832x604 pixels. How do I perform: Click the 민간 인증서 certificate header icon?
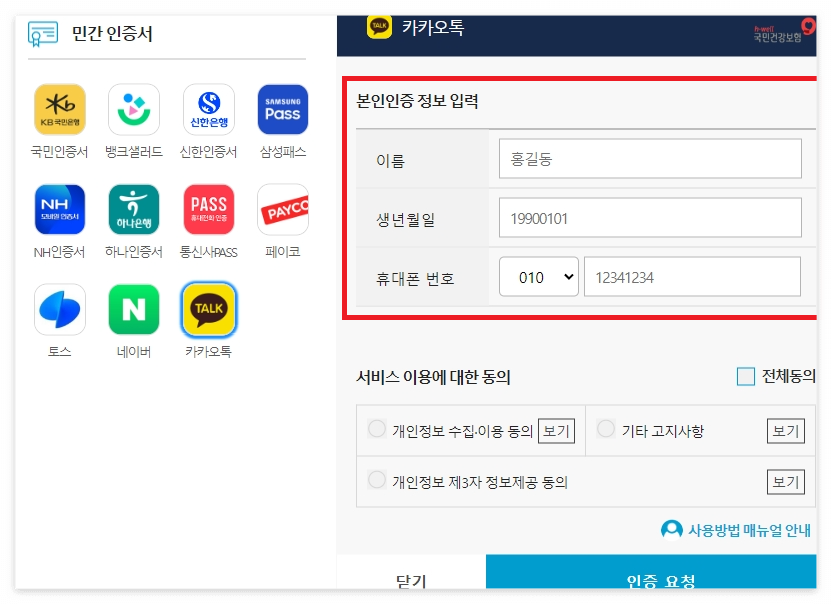[x=42, y=34]
